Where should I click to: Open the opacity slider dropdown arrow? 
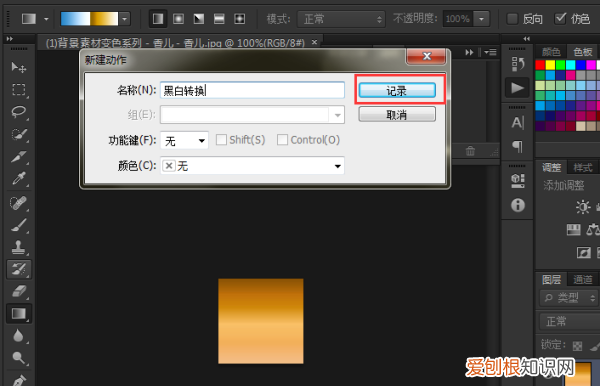pos(481,18)
